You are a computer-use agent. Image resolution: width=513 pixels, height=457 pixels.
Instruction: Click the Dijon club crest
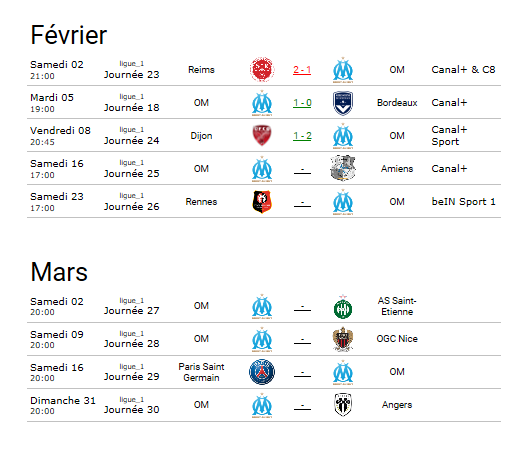(262, 136)
